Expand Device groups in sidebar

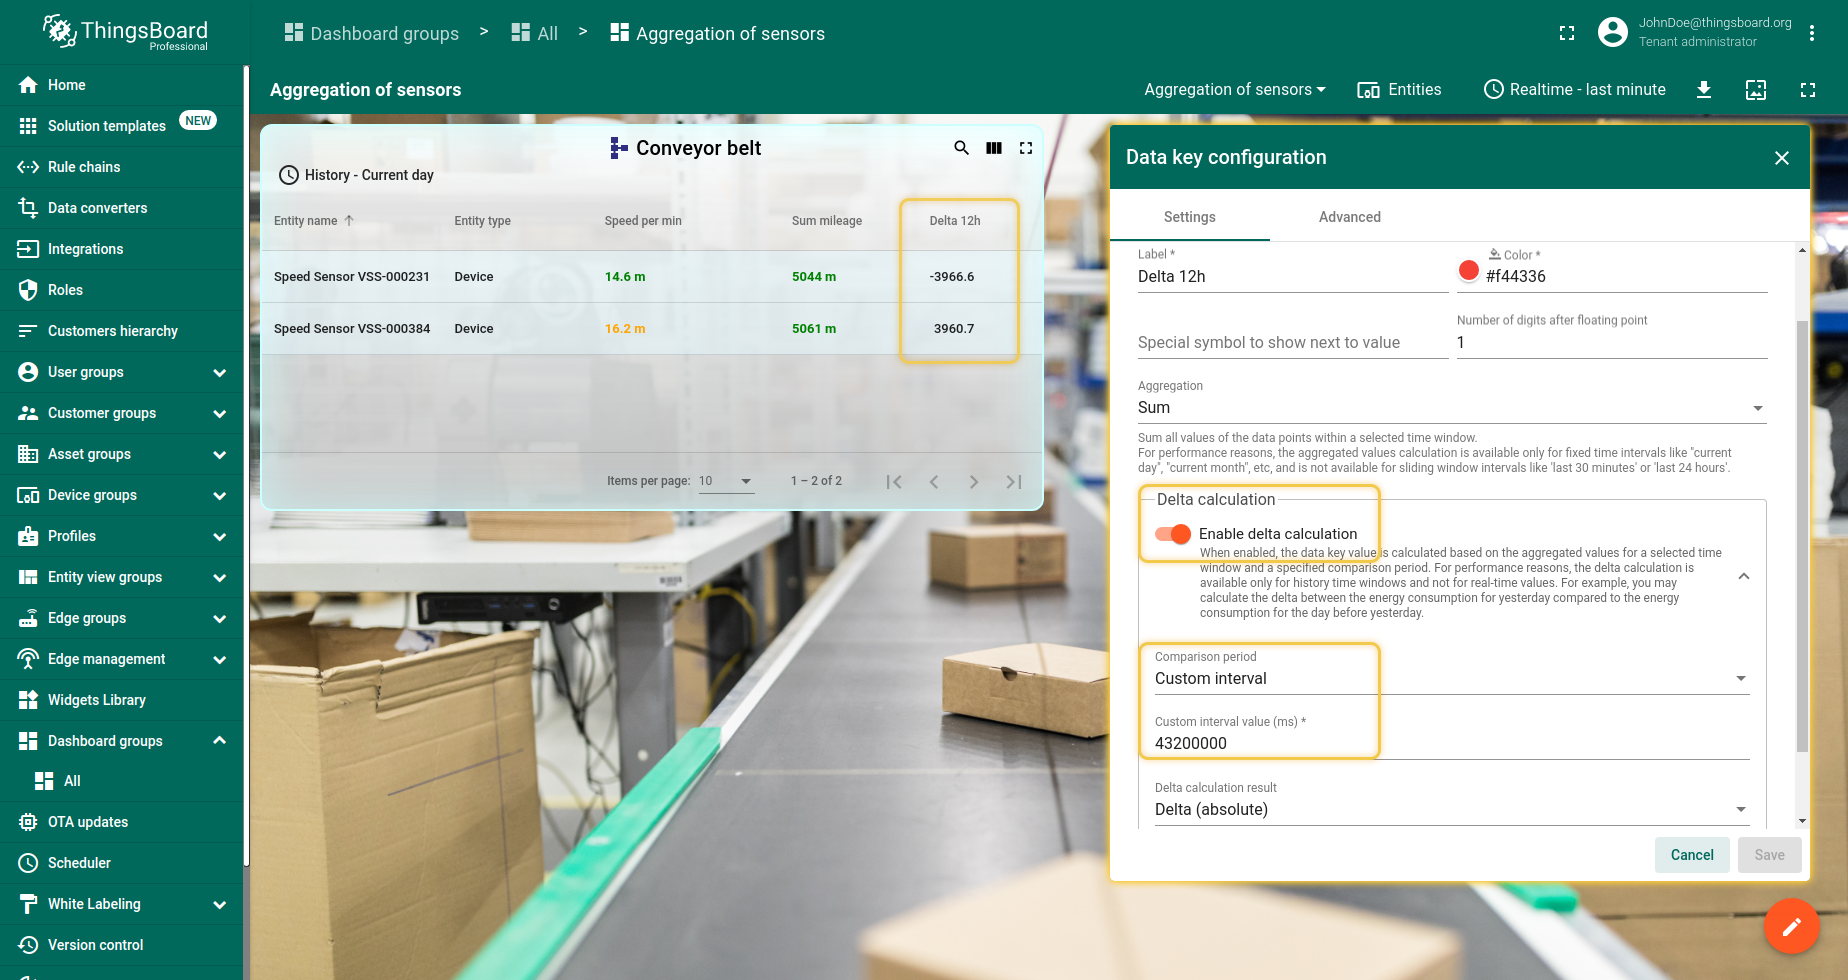220,496
